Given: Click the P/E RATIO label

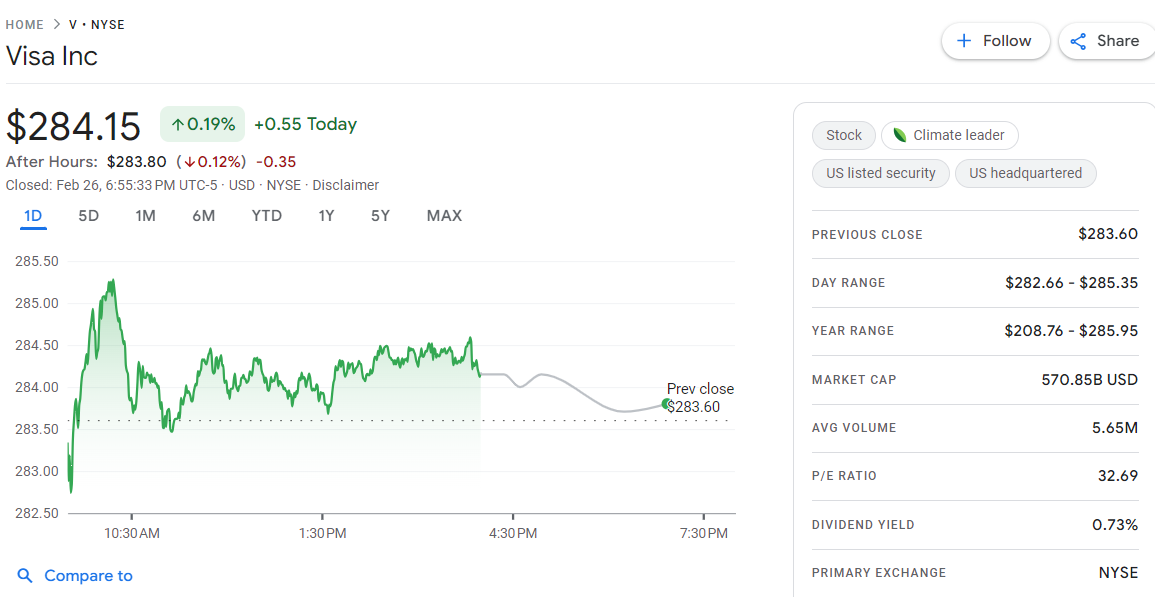Looking at the screenshot, I should pos(844,476).
